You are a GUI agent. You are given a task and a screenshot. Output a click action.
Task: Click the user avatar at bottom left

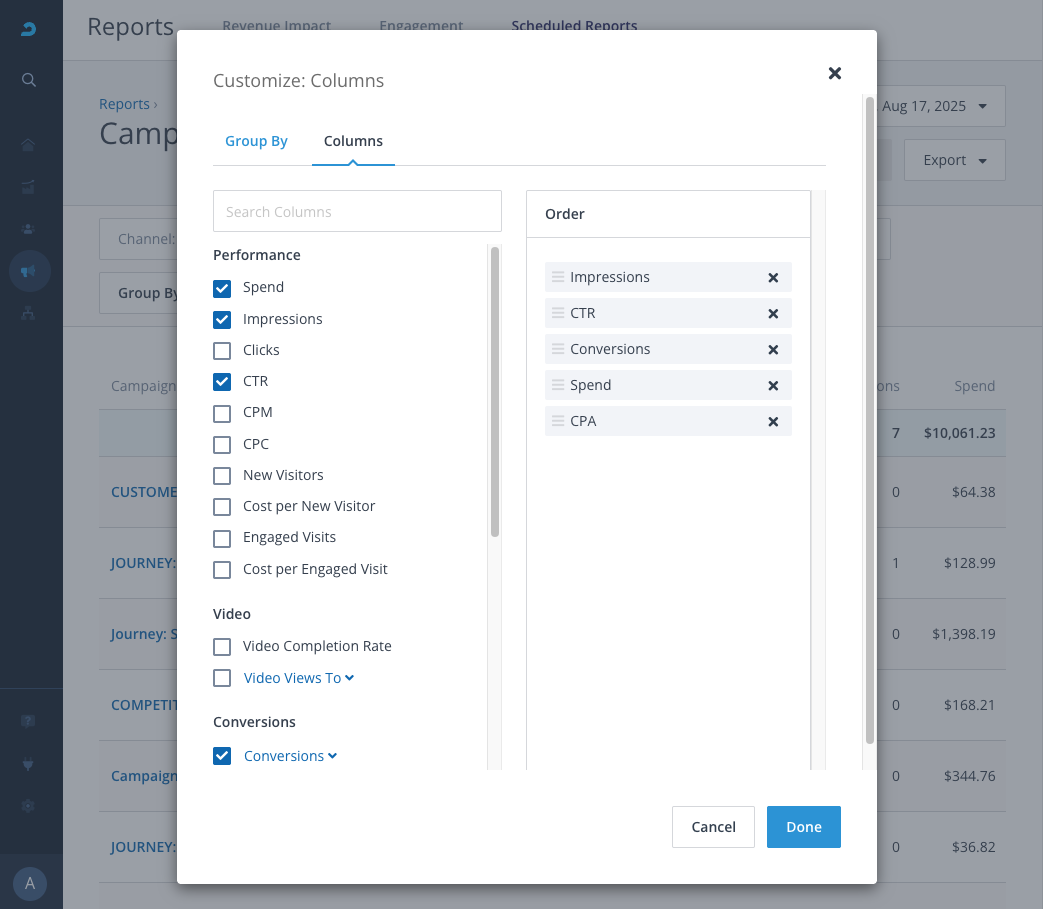click(x=30, y=883)
